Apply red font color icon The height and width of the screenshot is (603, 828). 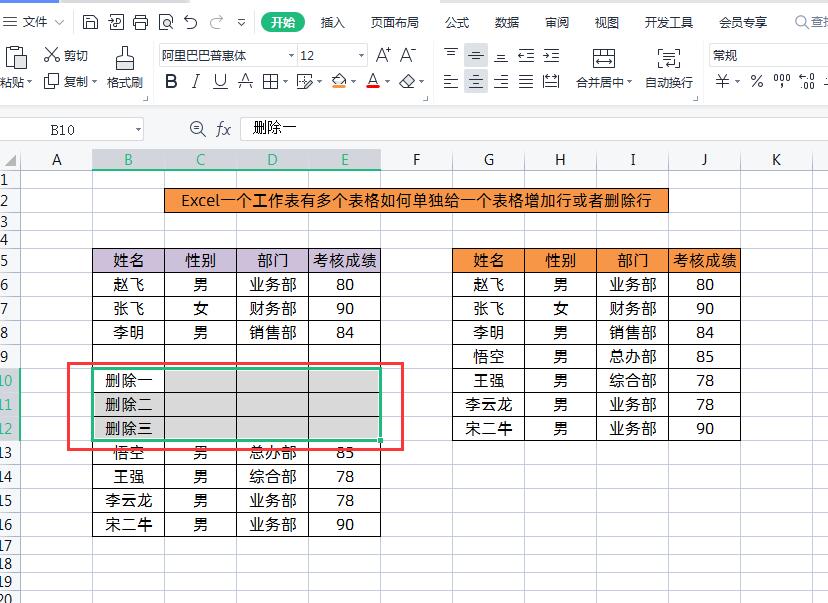pos(373,81)
